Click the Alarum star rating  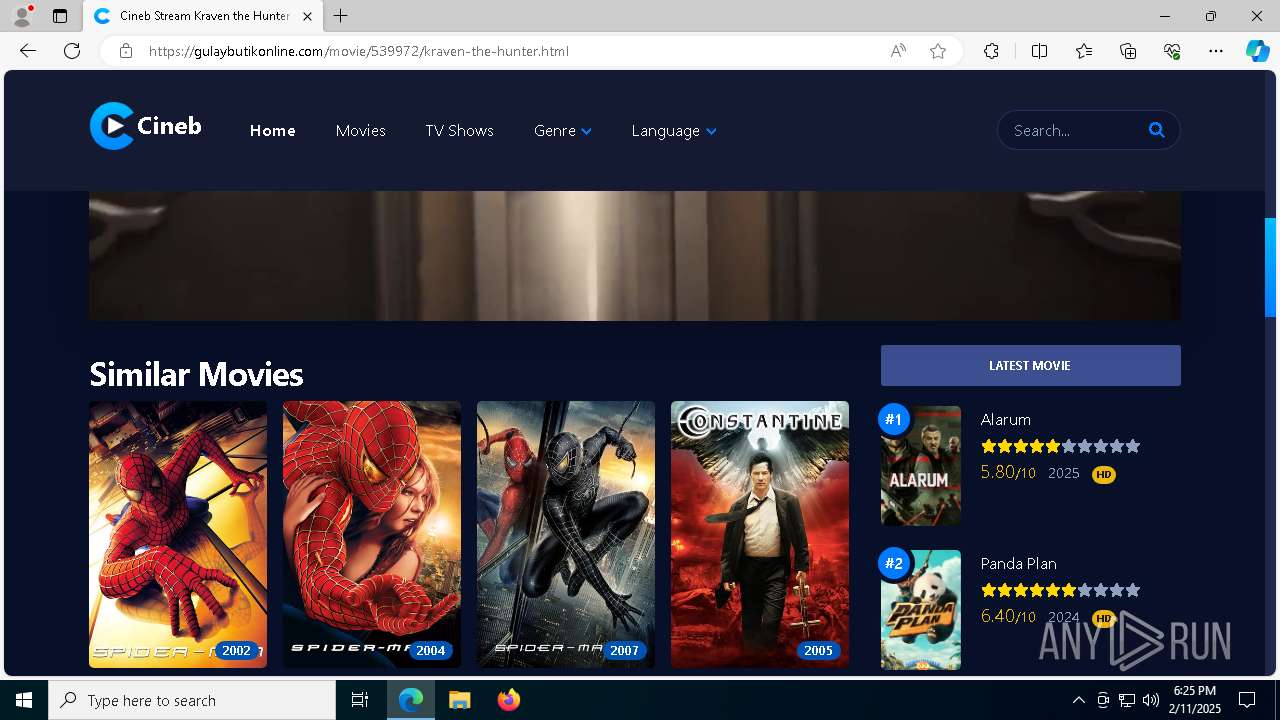point(1061,446)
